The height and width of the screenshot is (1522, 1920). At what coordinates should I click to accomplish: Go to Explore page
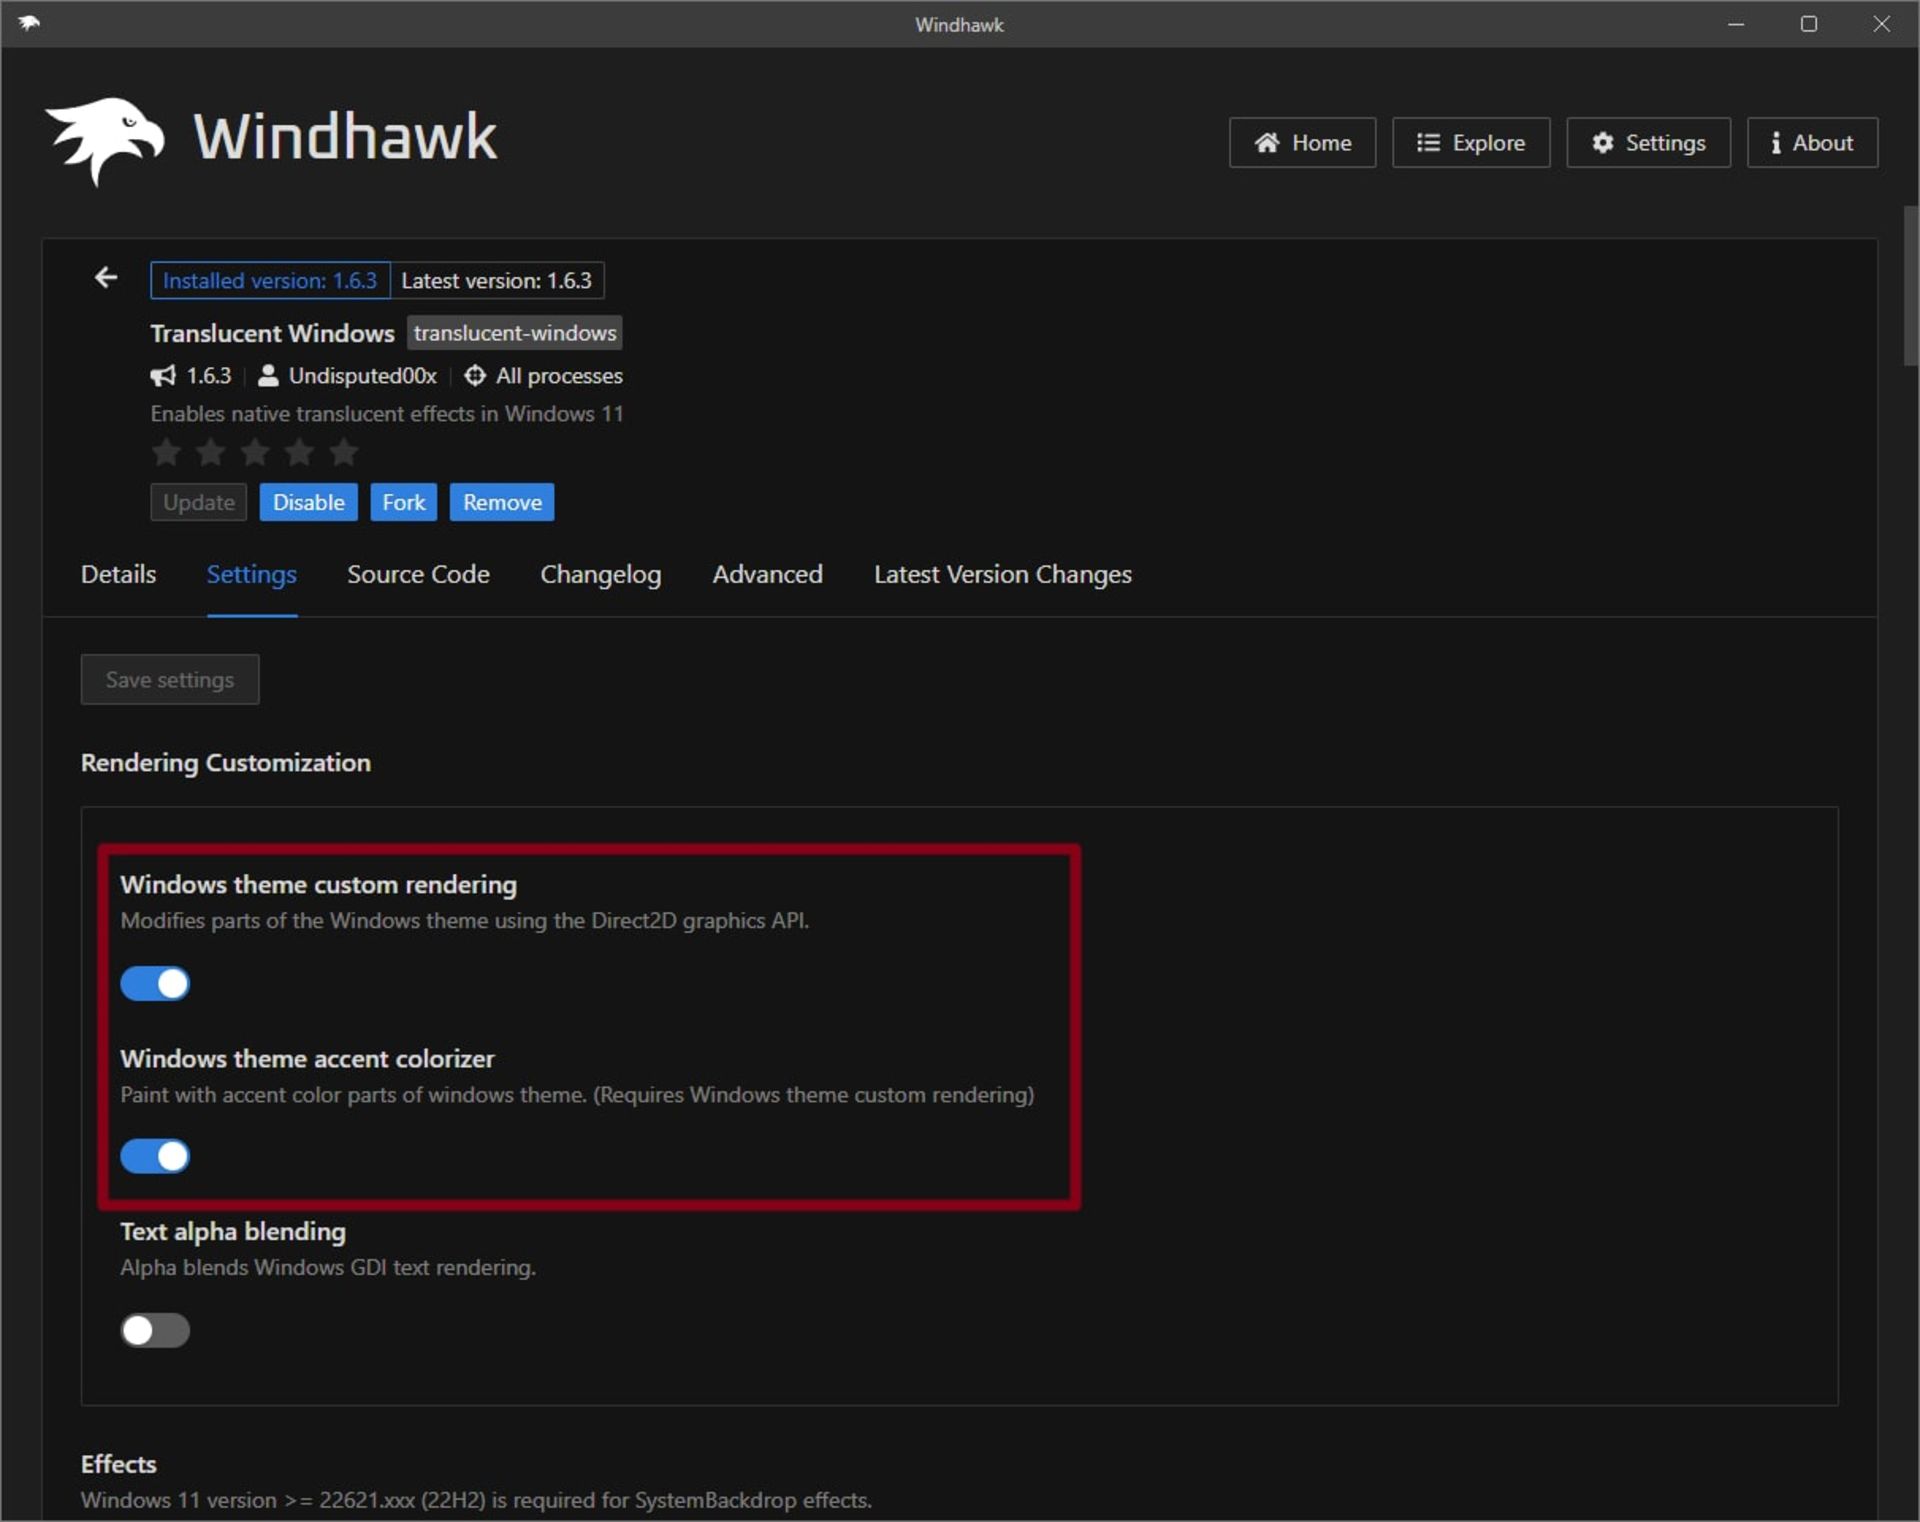coord(1470,143)
